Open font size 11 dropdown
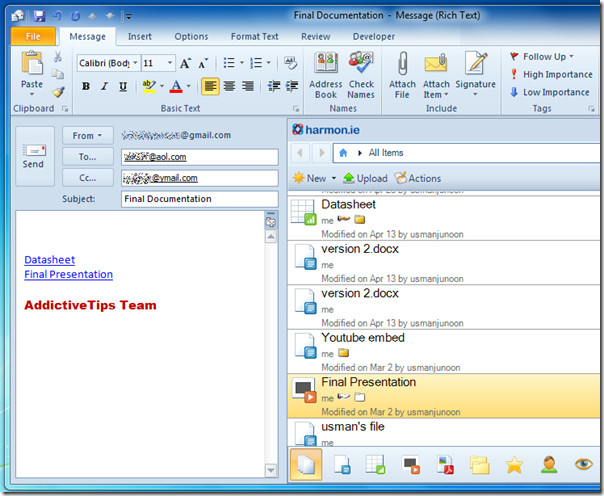The image size is (604, 496). 169,63
